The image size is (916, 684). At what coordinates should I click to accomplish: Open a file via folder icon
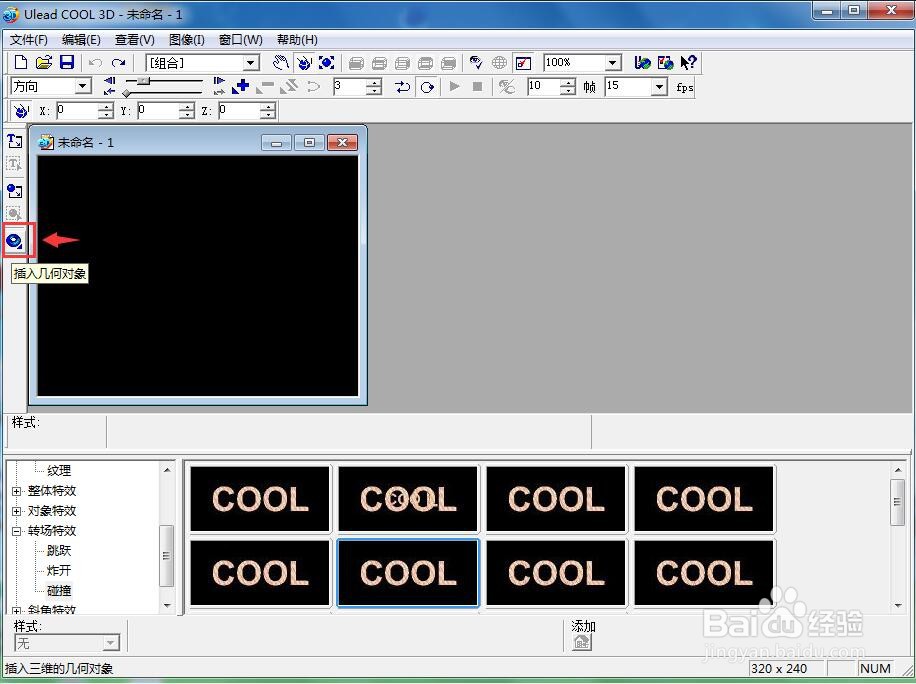click(x=44, y=63)
